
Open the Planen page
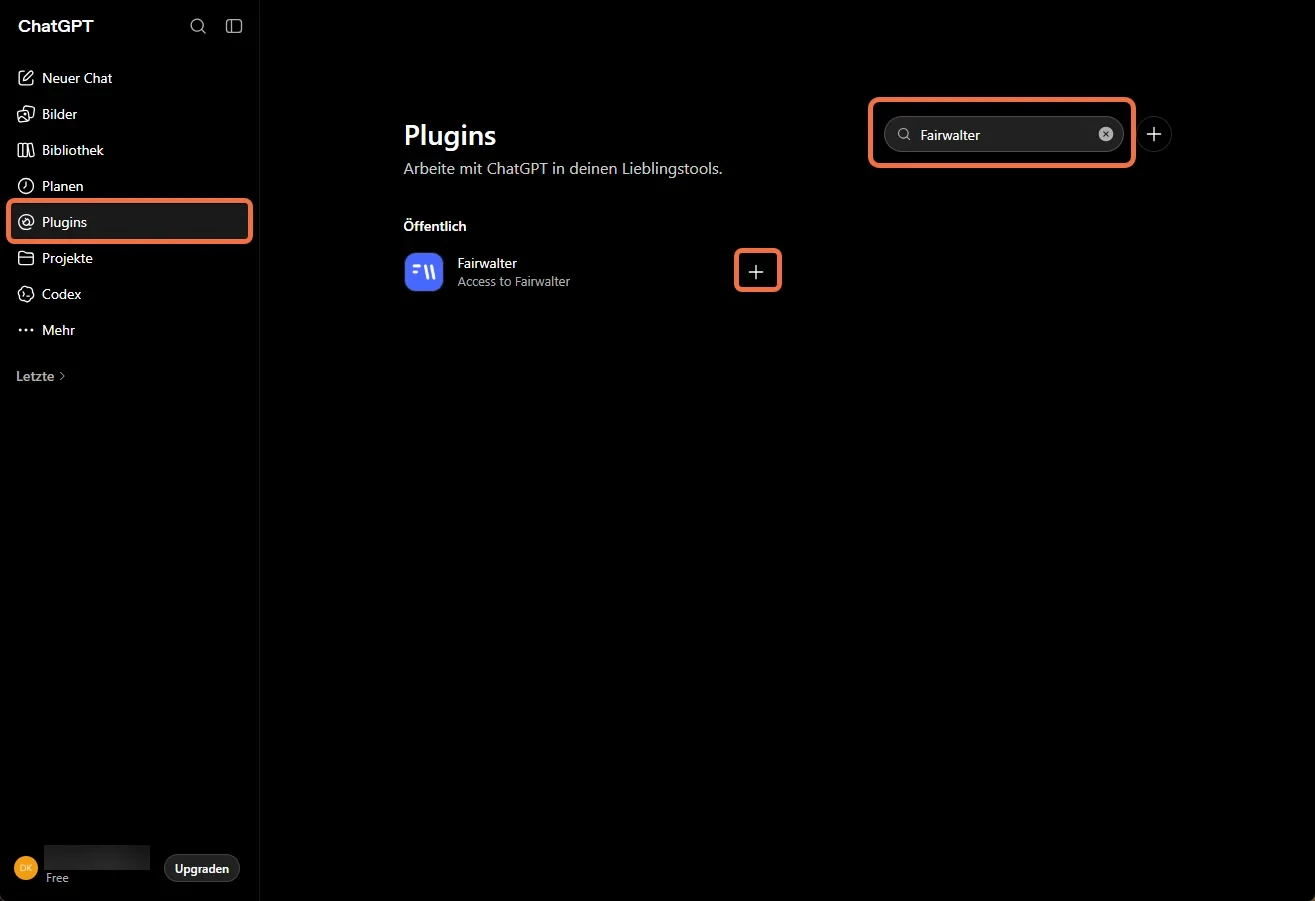click(x=130, y=186)
